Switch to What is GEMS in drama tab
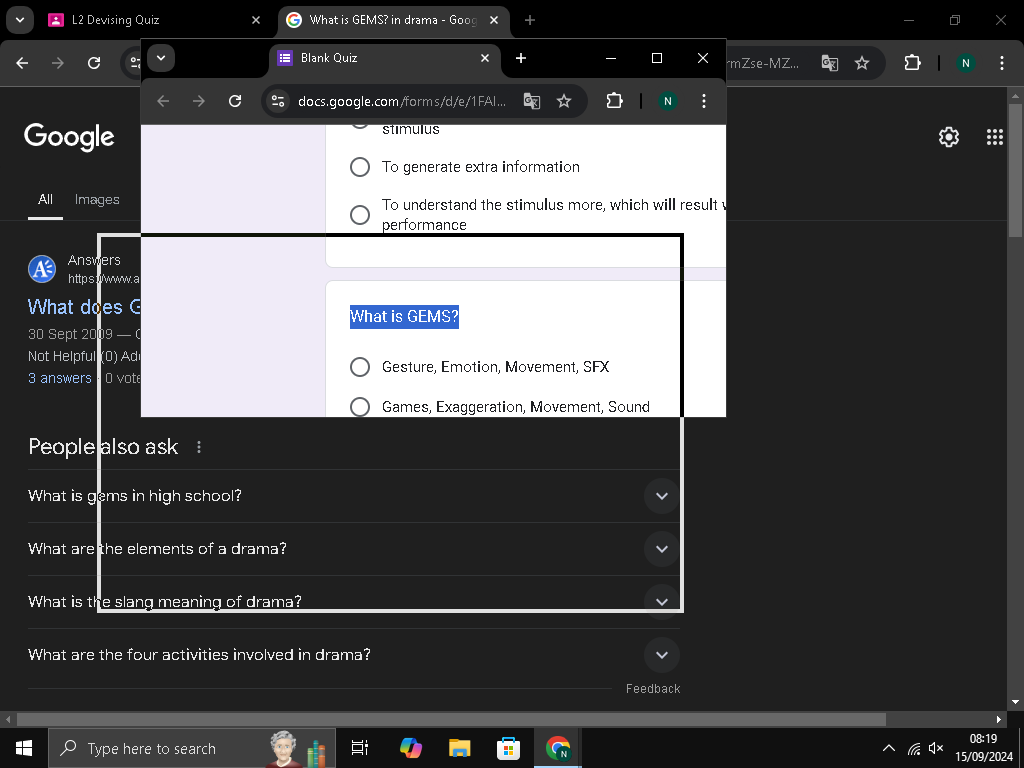Image resolution: width=1024 pixels, height=768 pixels. (x=394, y=20)
